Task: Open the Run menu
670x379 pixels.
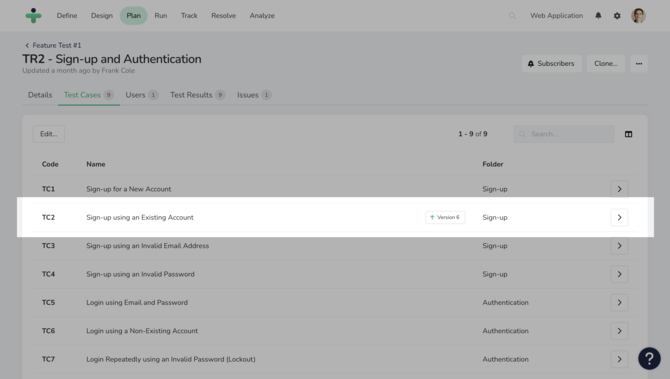Action: click(161, 16)
